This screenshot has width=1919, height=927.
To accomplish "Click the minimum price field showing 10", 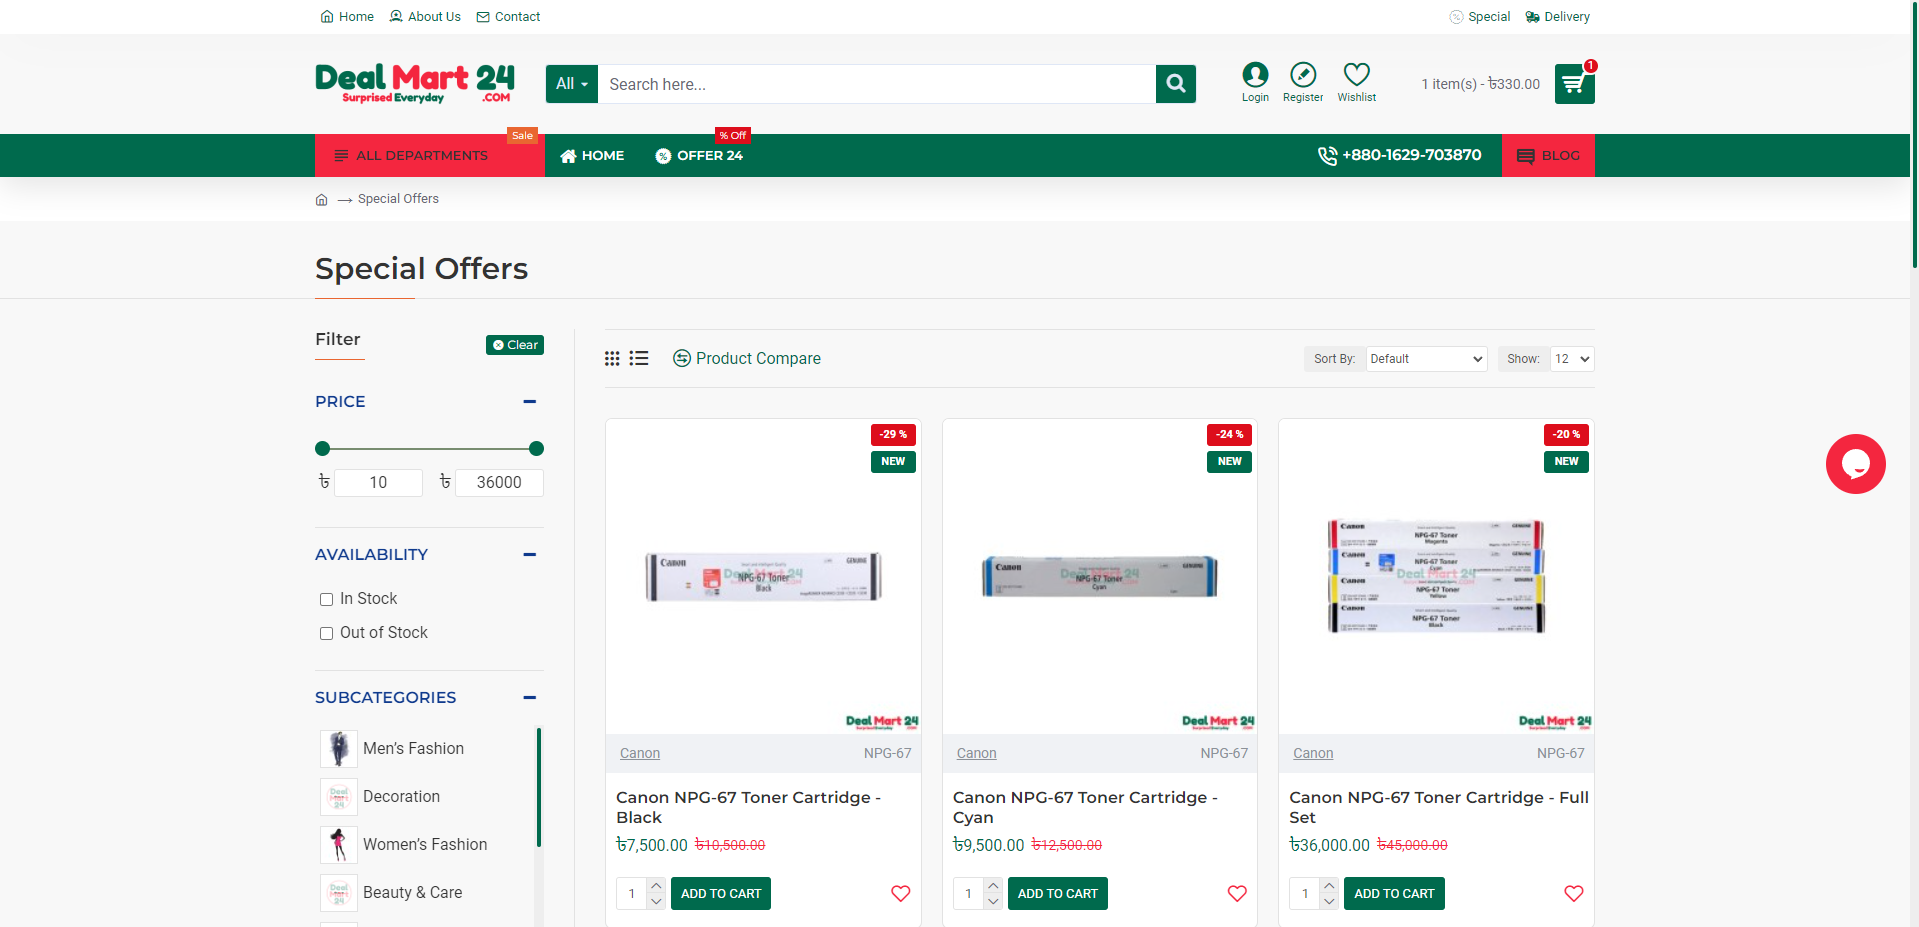I will (x=378, y=482).
